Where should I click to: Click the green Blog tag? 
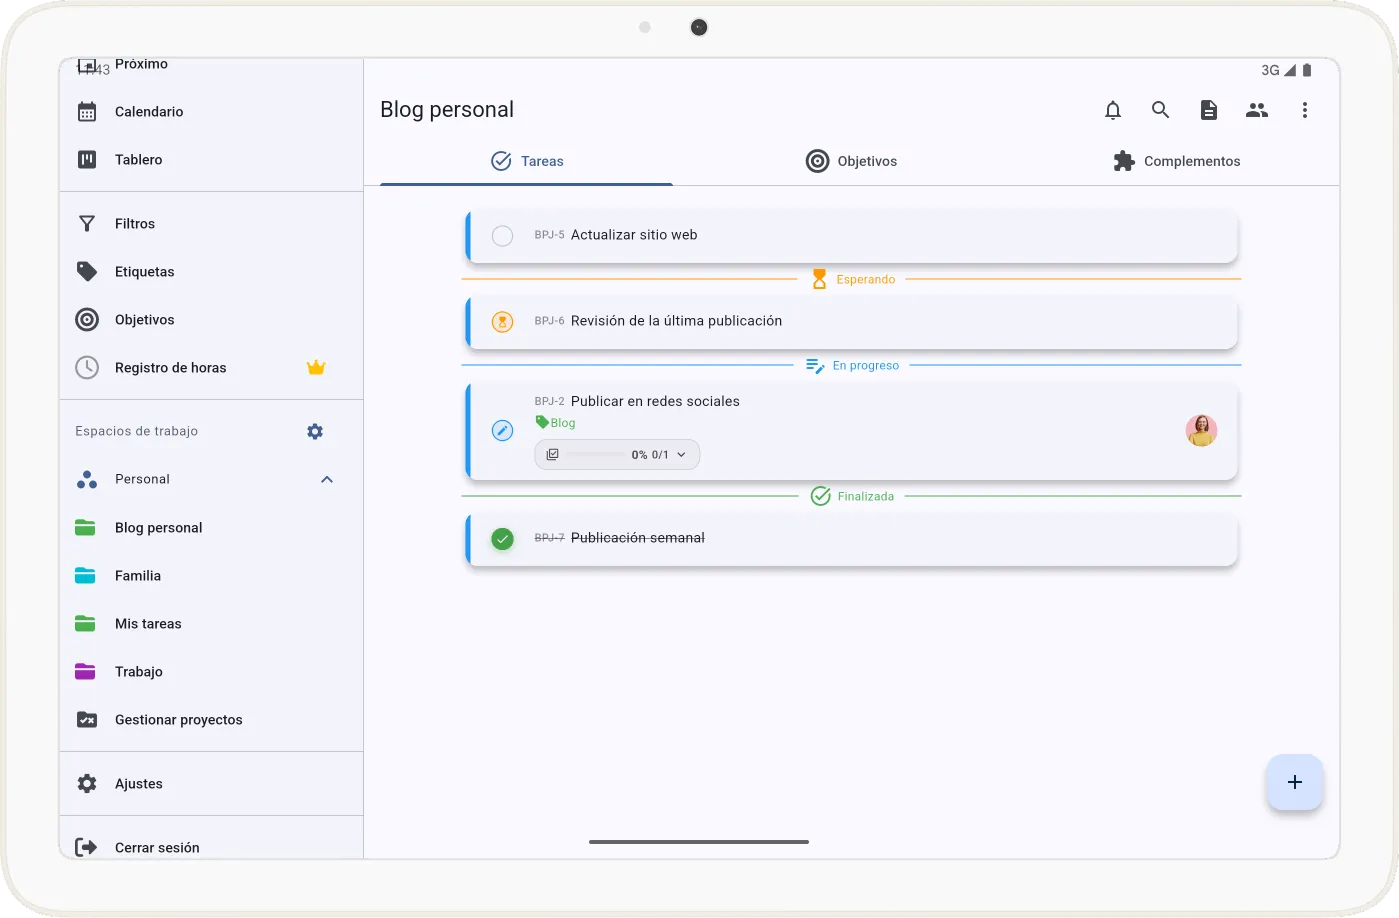point(556,423)
